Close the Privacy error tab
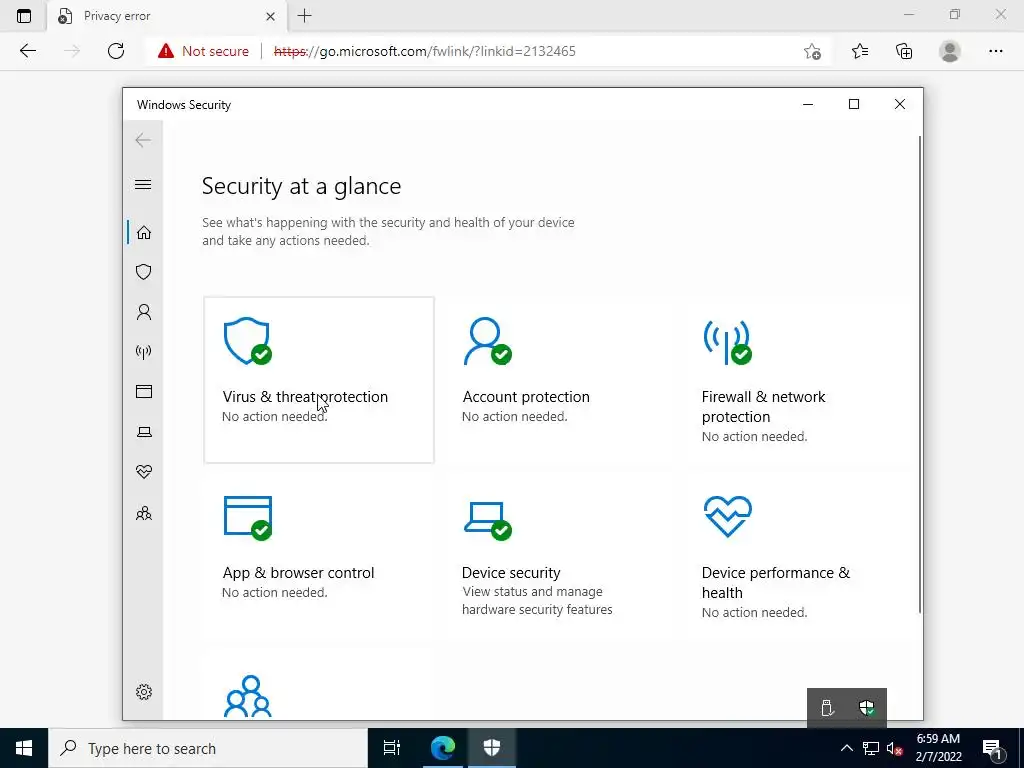This screenshot has height=768, width=1024. 270,16
